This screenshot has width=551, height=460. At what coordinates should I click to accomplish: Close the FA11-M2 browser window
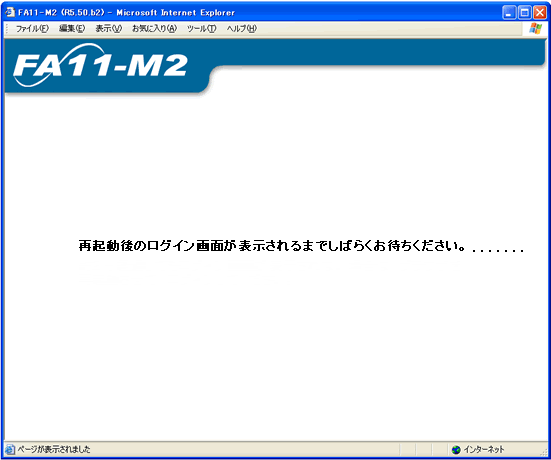(540, 13)
